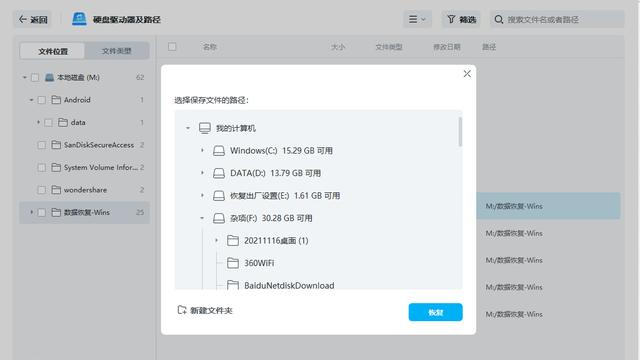Select the BaiduNetdiskDownload folder
Screen dimensions: 640x360
click(289, 286)
